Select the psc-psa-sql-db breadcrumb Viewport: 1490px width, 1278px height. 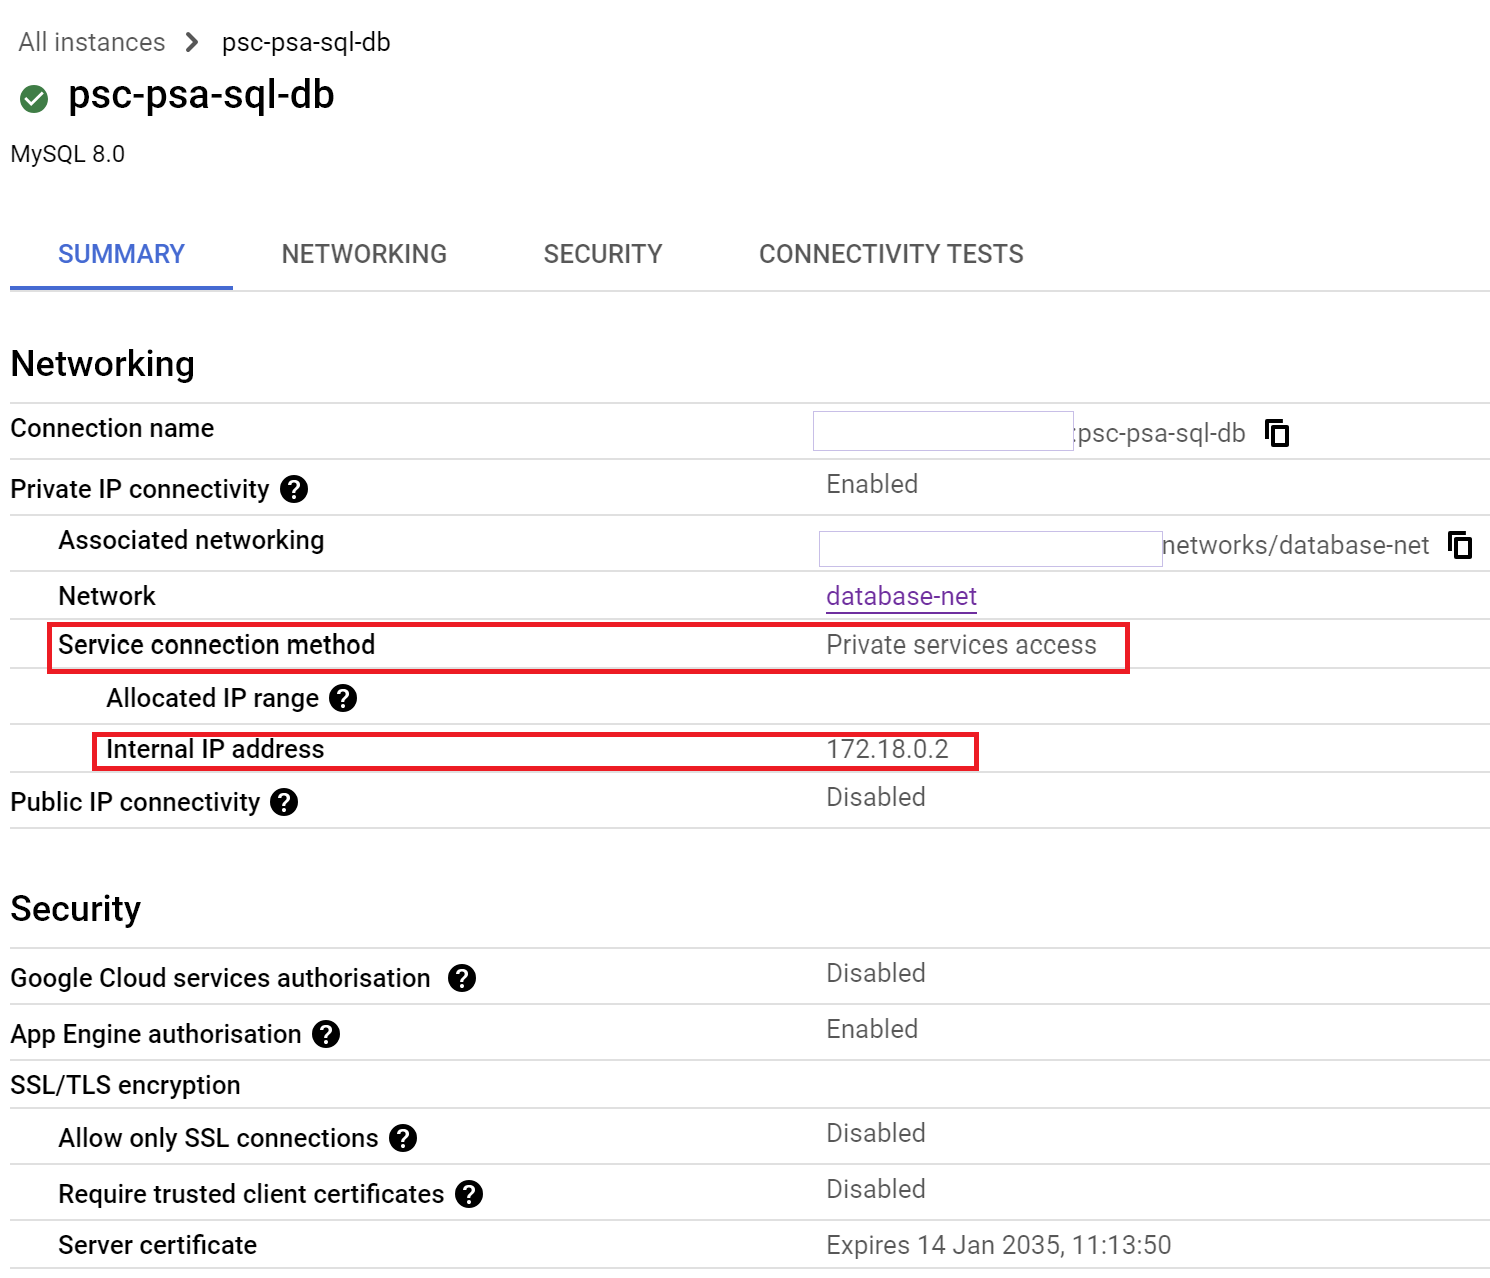coord(305,42)
